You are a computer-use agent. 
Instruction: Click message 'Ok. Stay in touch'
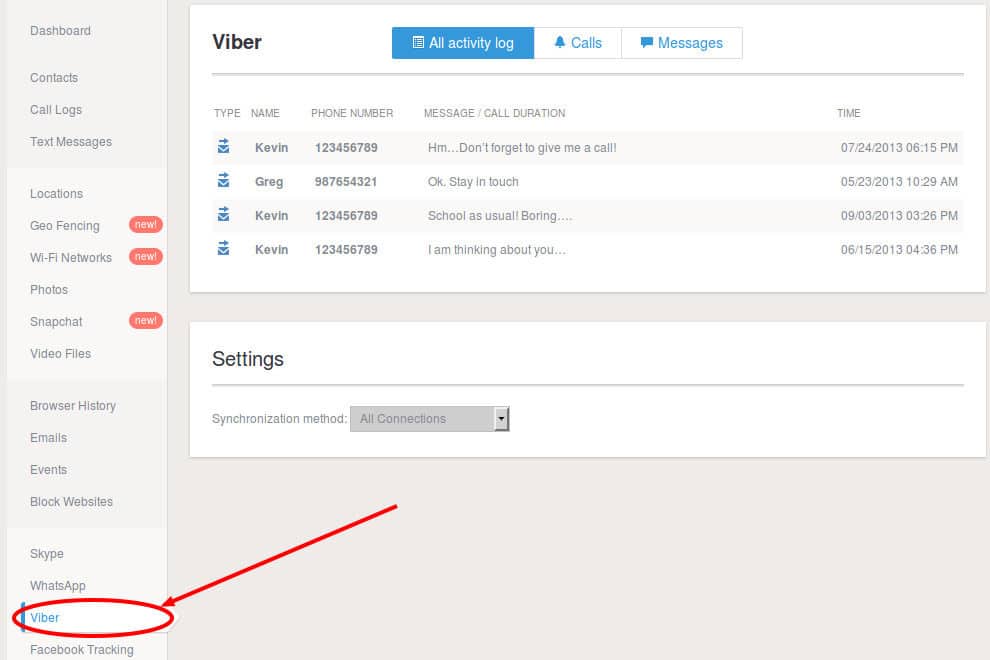coord(474,182)
